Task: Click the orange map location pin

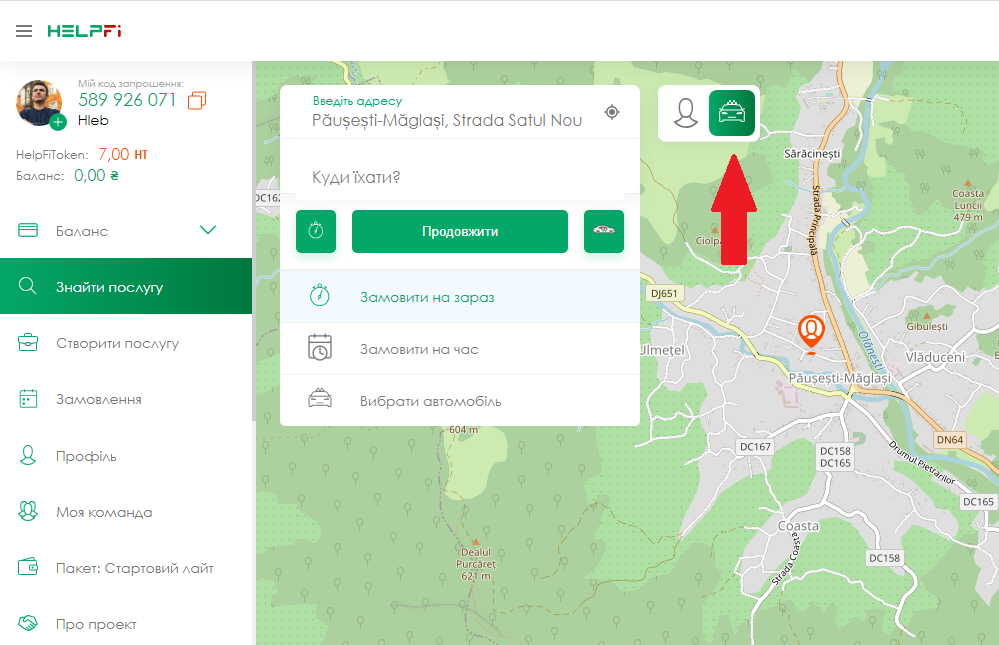Action: tap(811, 332)
